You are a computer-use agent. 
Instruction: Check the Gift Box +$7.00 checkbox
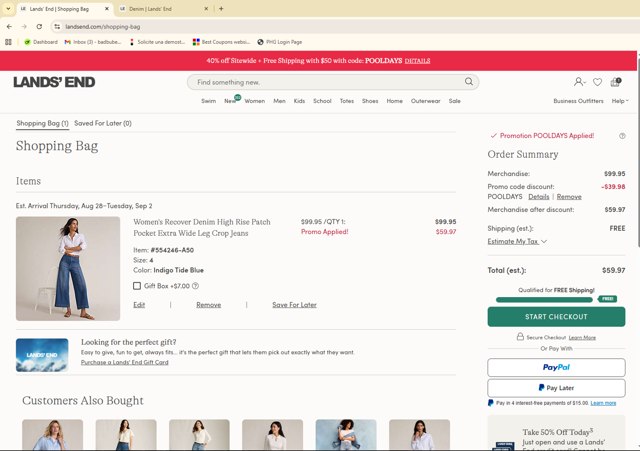pyautogui.click(x=137, y=286)
